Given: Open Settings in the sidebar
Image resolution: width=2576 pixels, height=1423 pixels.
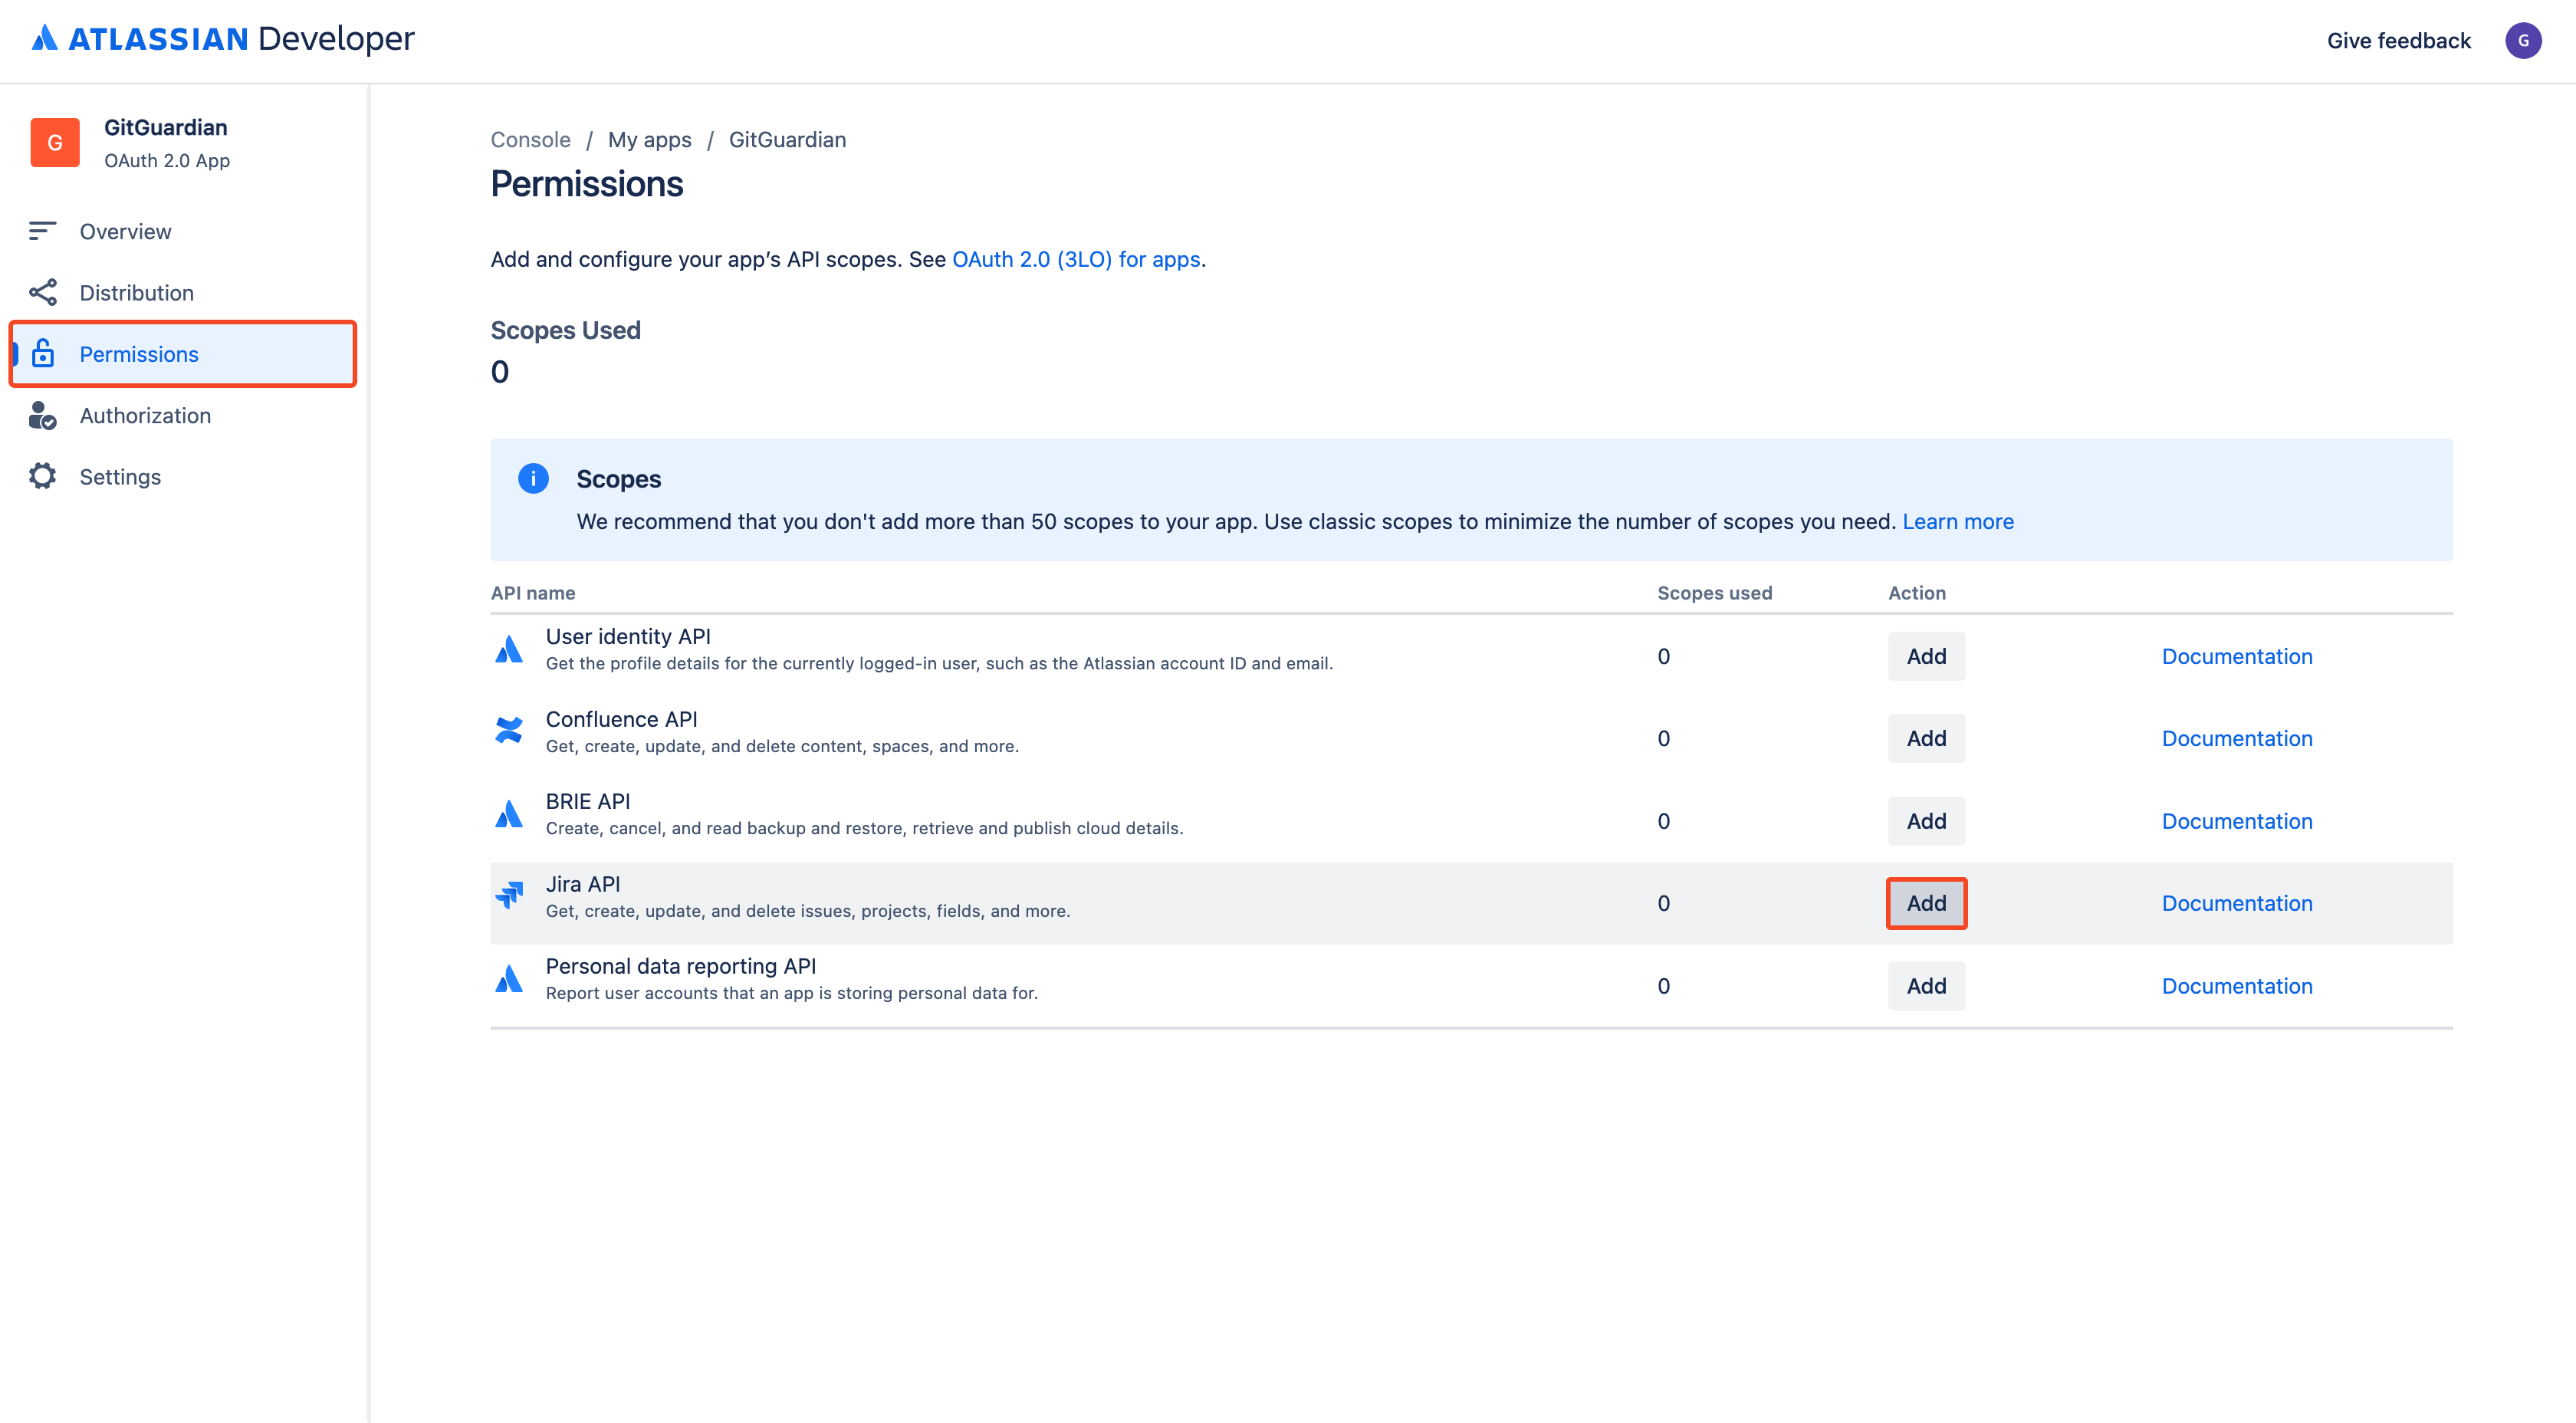Looking at the screenshot, I should [183, 477].
